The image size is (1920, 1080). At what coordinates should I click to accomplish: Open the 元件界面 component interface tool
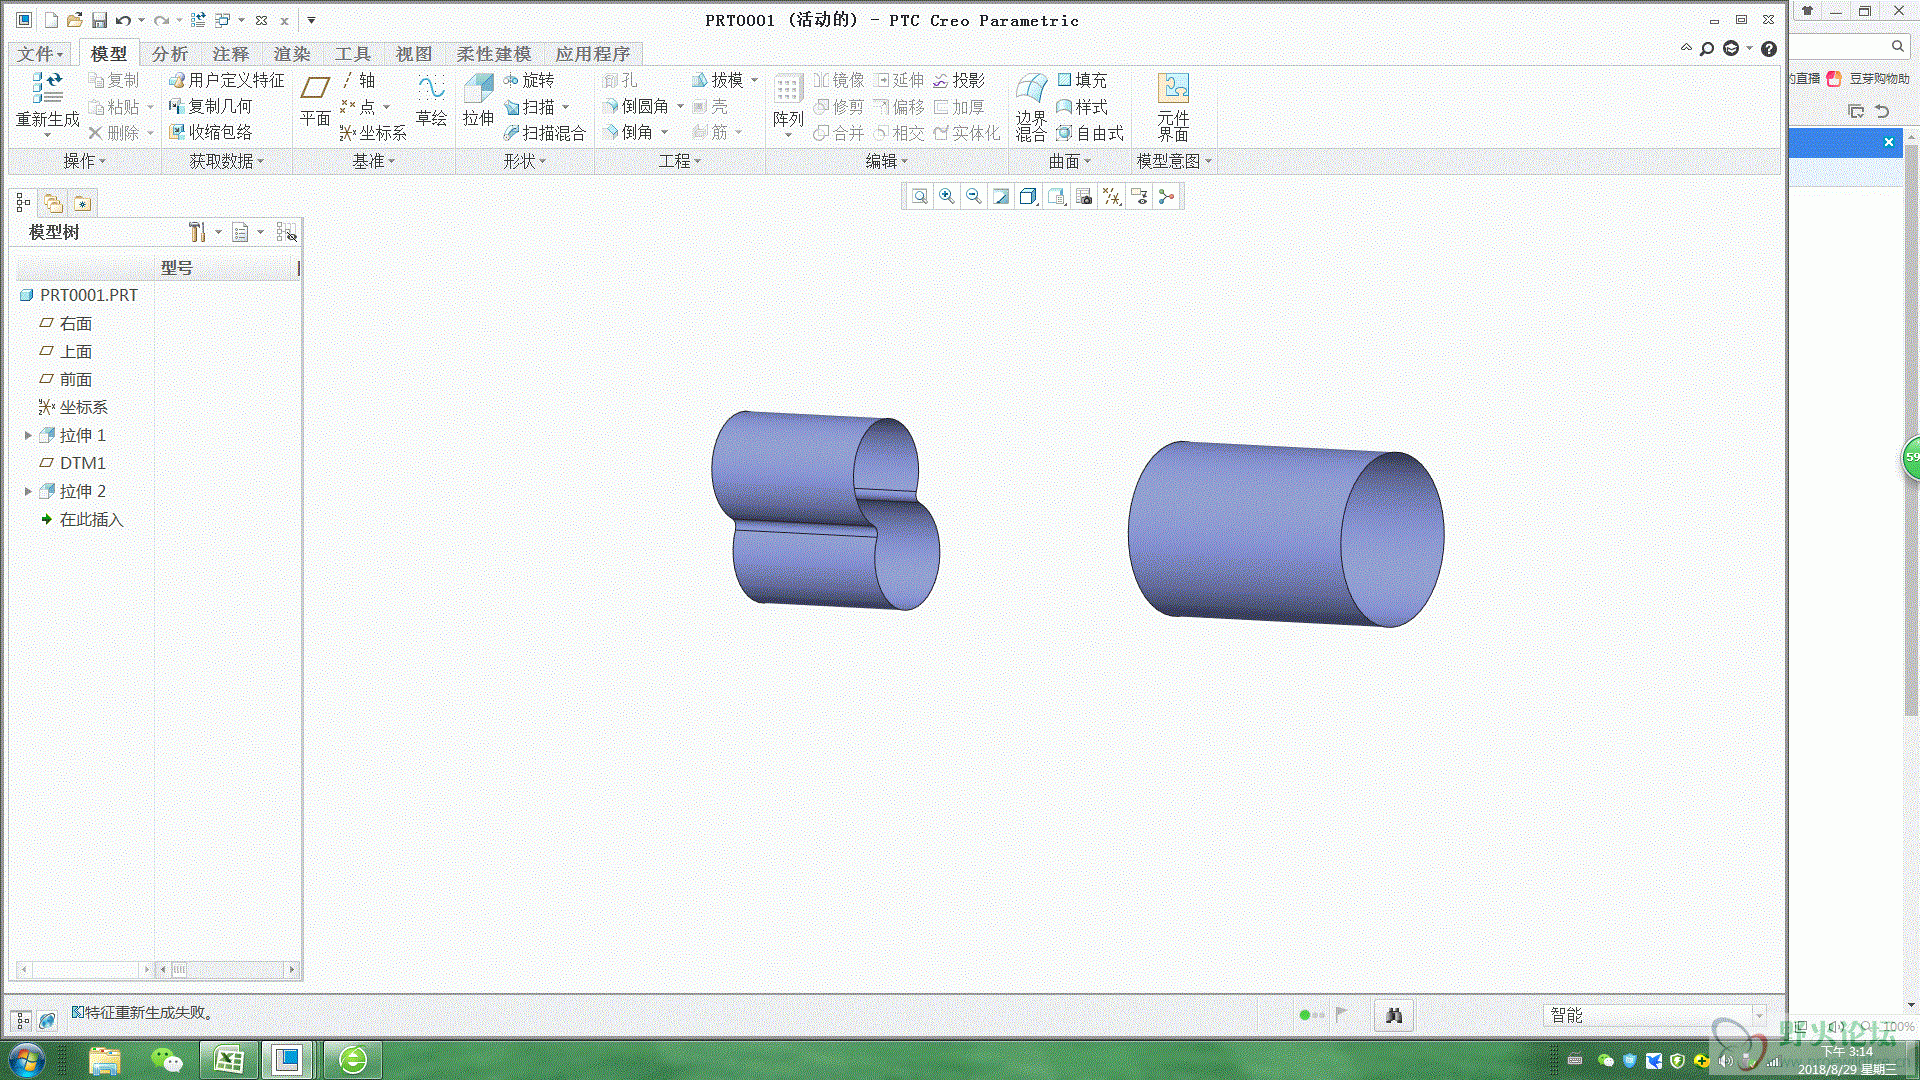click(x=1173, y=106)
